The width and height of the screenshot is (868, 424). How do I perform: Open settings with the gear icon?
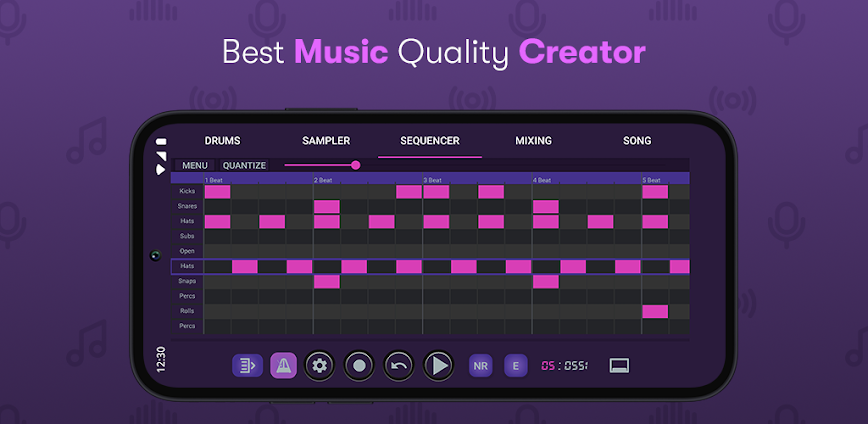click(x=319, y=366)
